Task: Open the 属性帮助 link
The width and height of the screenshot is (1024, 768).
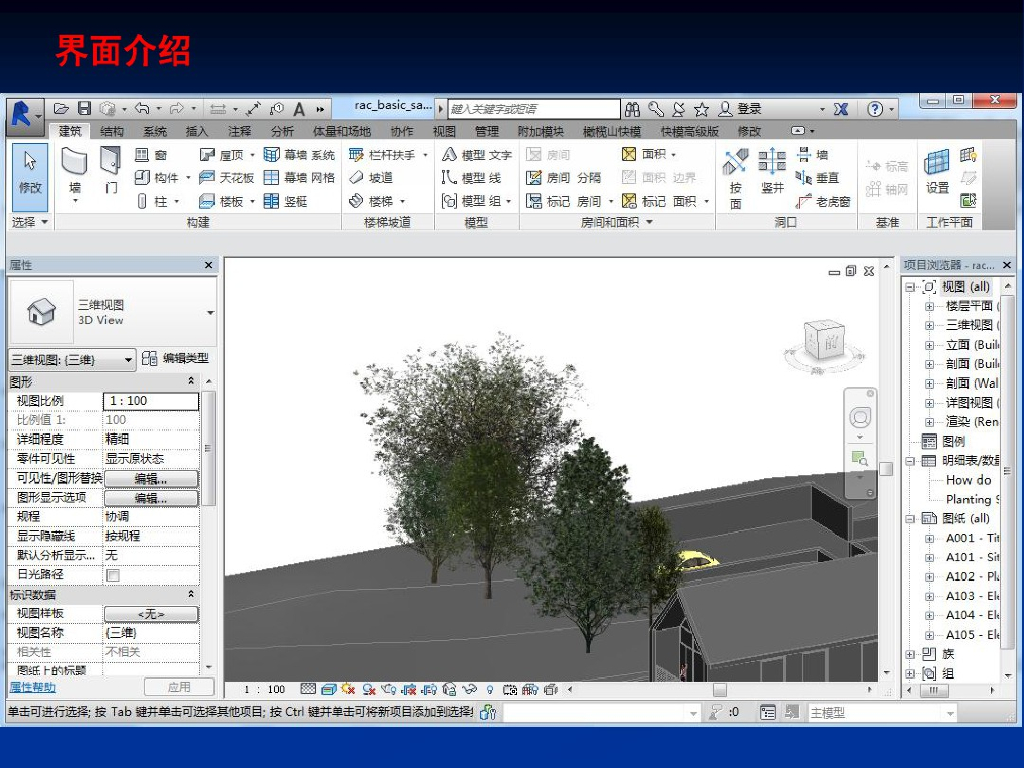Action: pyautogui.click(x=33, y=687)
